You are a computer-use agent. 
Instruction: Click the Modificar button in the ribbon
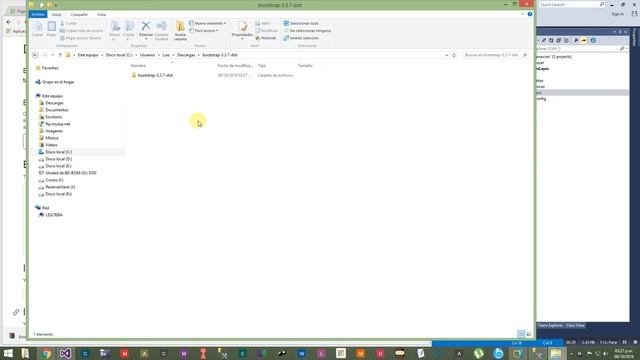click(x=266, y=31)
